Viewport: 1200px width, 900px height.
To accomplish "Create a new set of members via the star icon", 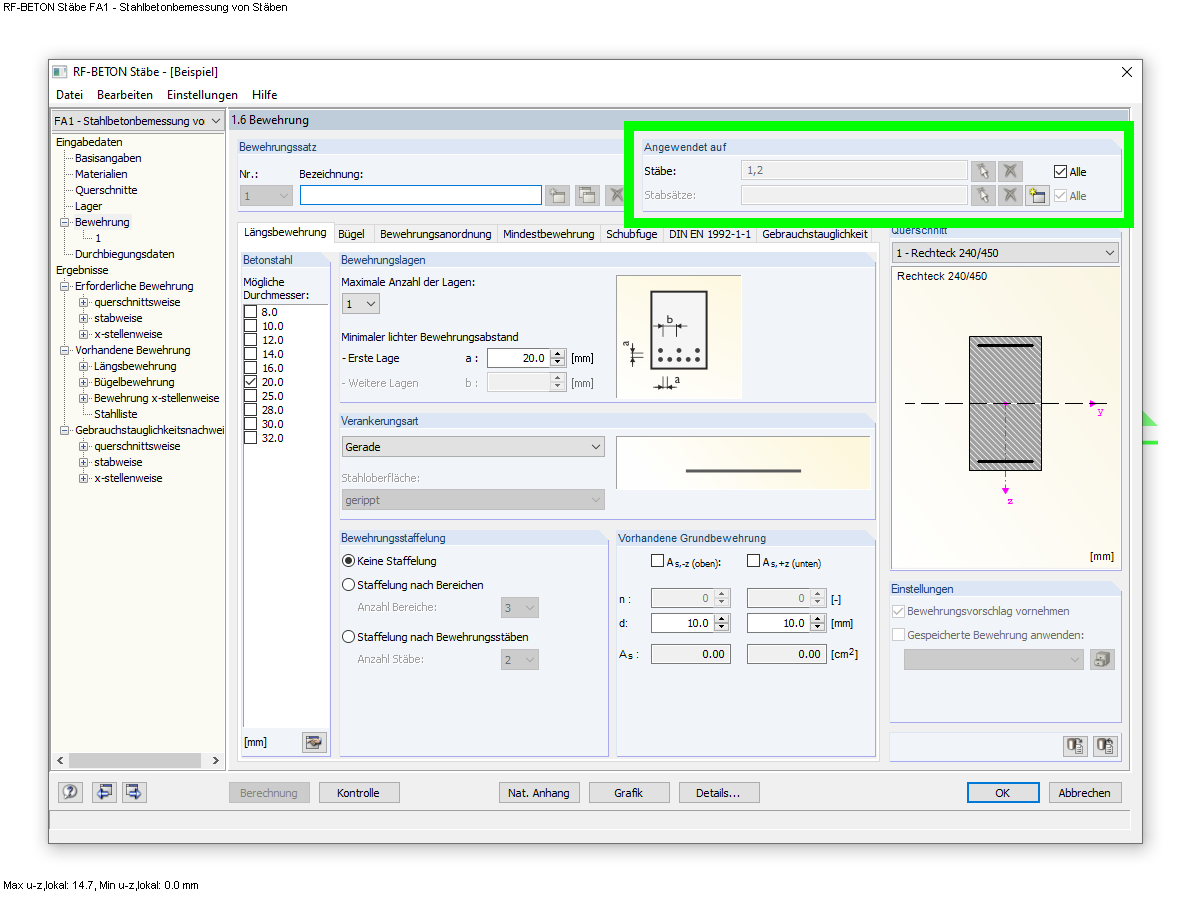I will (x=1037, y=195).
